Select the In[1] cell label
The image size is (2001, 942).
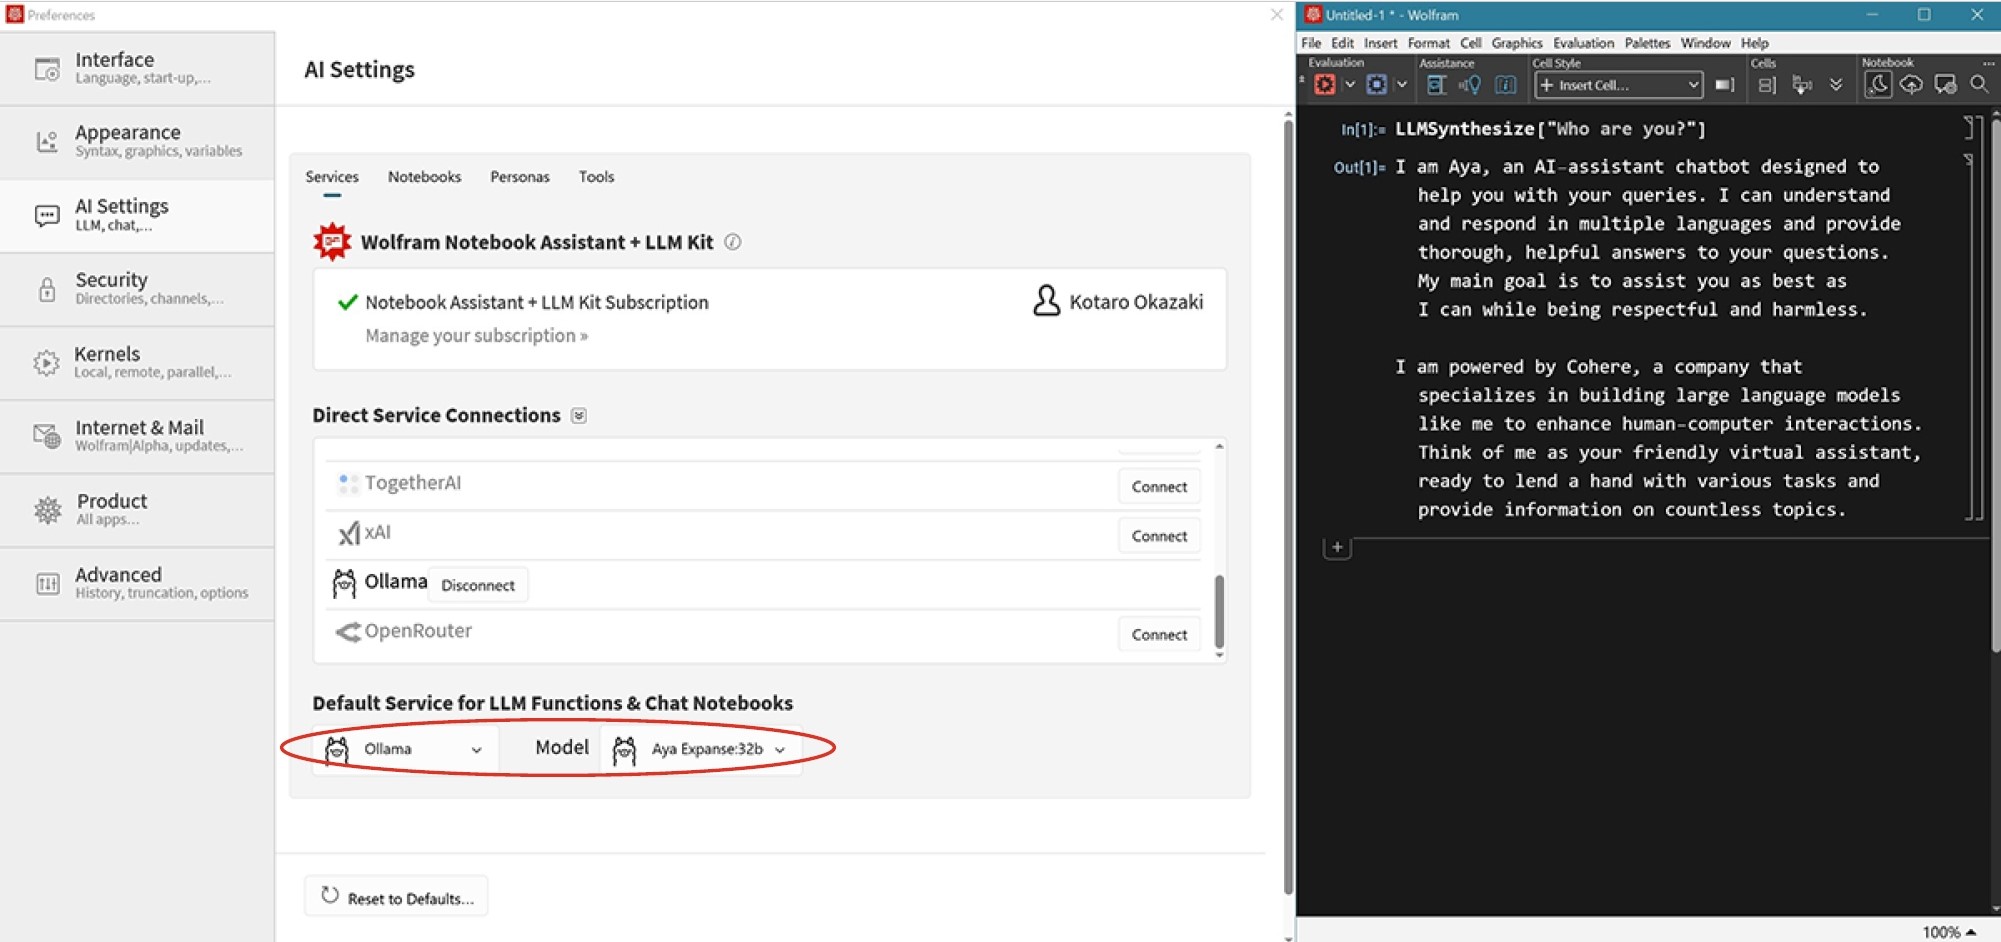point(1364,130)
